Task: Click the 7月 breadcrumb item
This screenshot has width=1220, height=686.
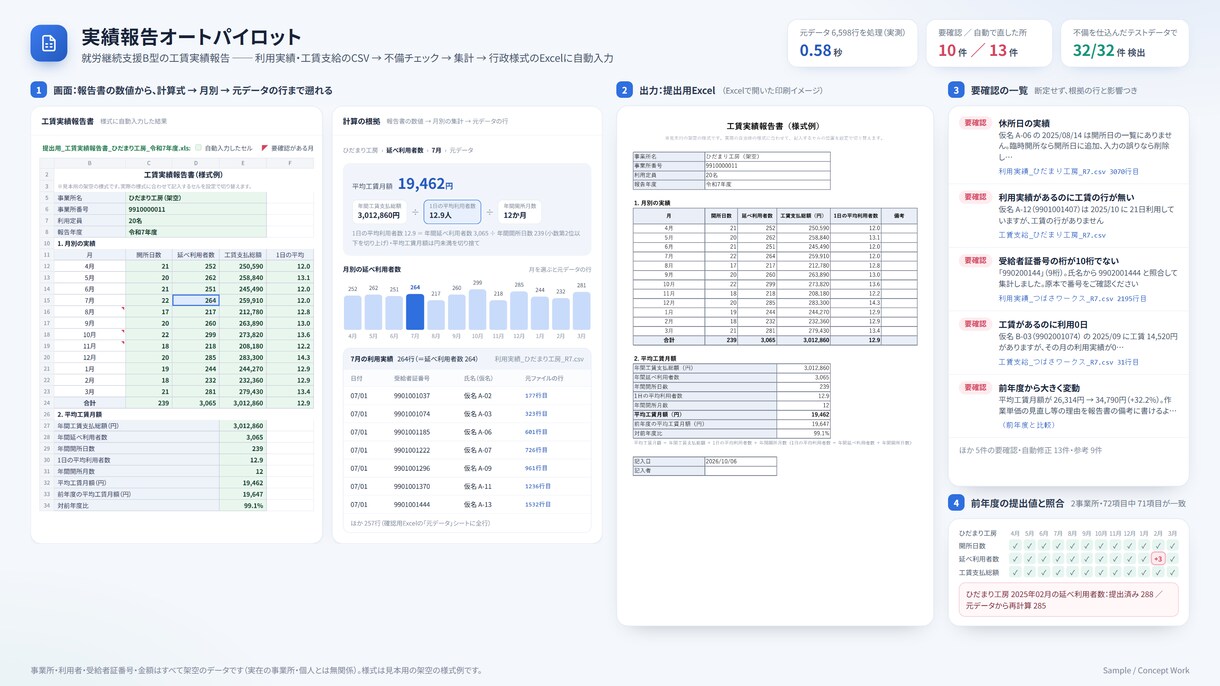Action: click(x=436, y=149)
